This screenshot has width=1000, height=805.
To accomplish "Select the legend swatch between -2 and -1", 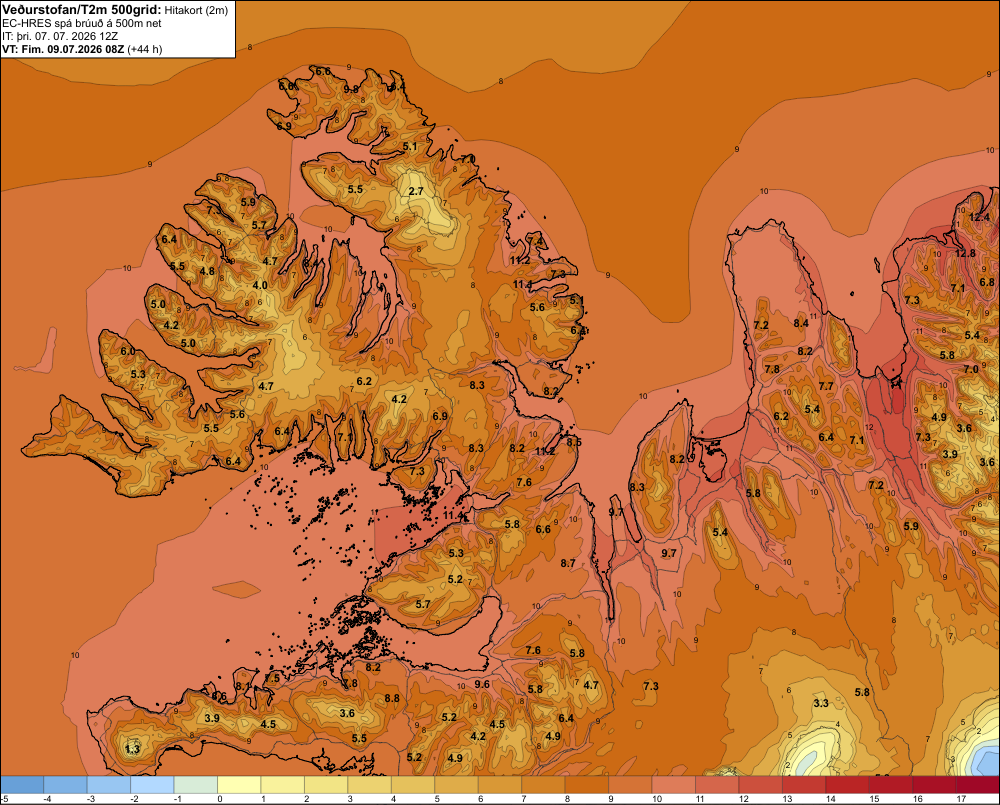I will [x=152, y=785].
